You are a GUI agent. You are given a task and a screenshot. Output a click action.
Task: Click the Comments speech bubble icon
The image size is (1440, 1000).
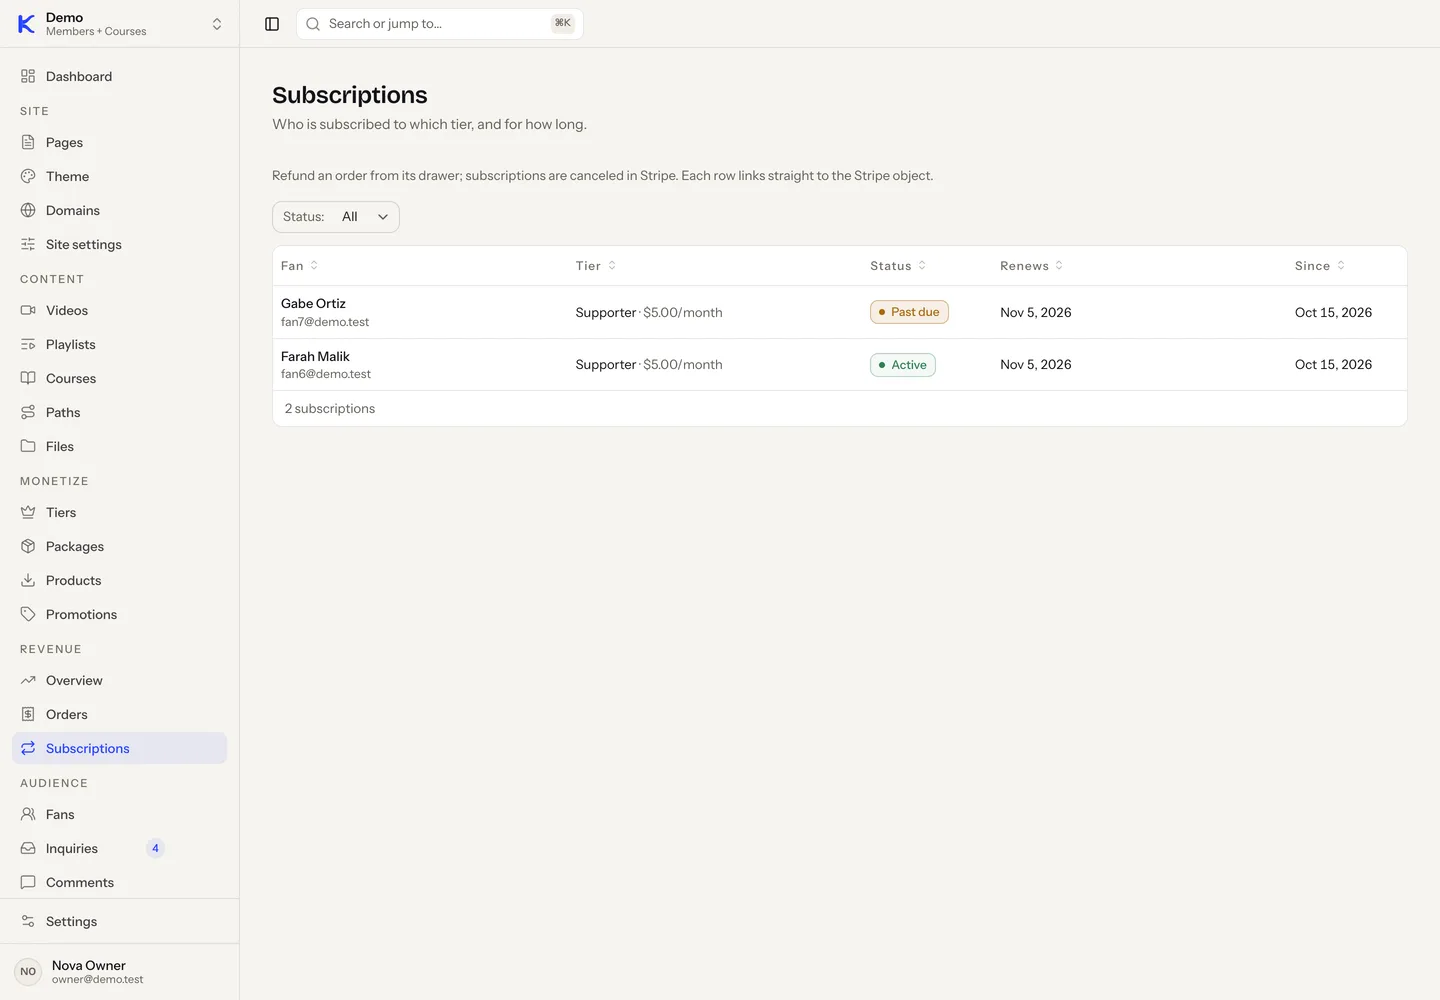click(x=28, y=882)
